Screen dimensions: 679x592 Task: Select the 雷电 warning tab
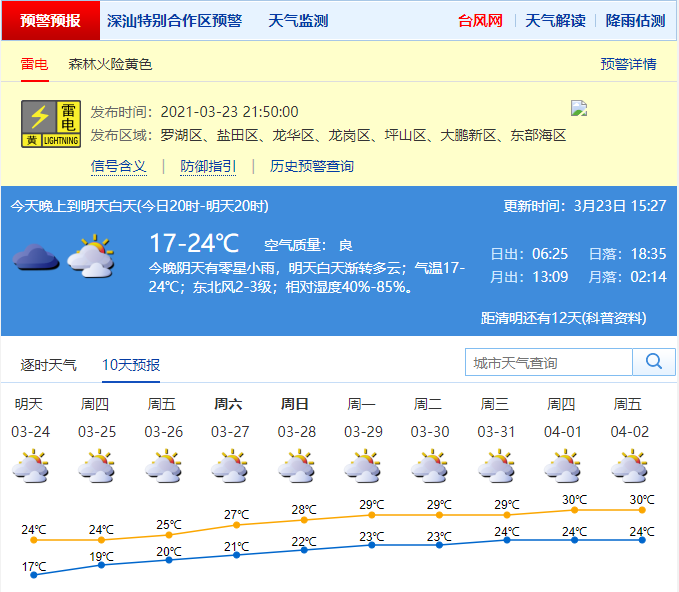pos(34,64)
